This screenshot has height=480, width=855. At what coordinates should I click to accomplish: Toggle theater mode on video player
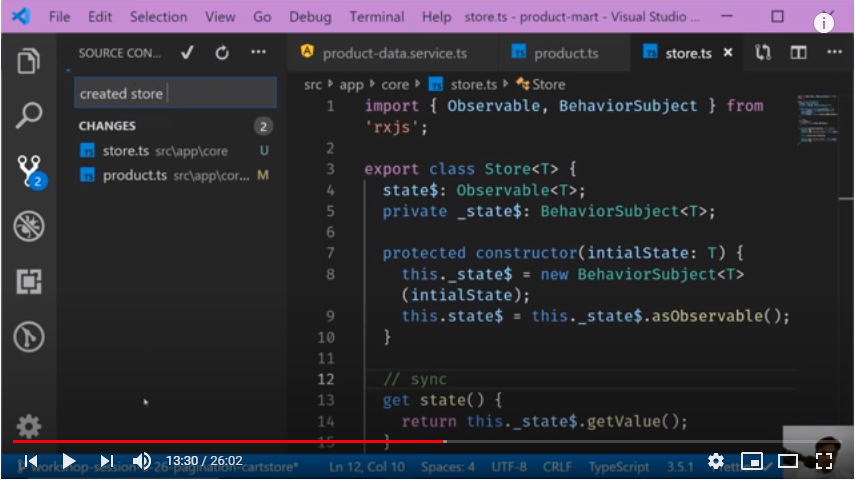(788, 461)
